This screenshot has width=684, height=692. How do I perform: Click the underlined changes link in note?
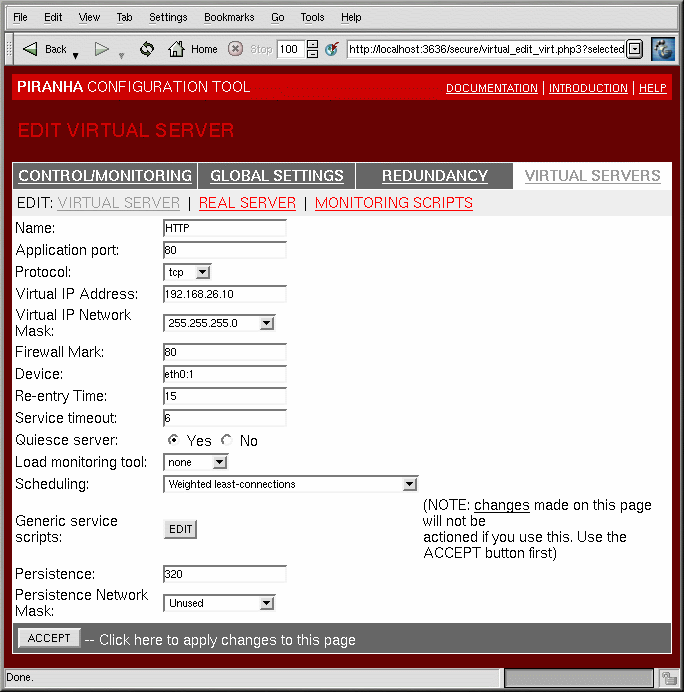pos(501,505)
